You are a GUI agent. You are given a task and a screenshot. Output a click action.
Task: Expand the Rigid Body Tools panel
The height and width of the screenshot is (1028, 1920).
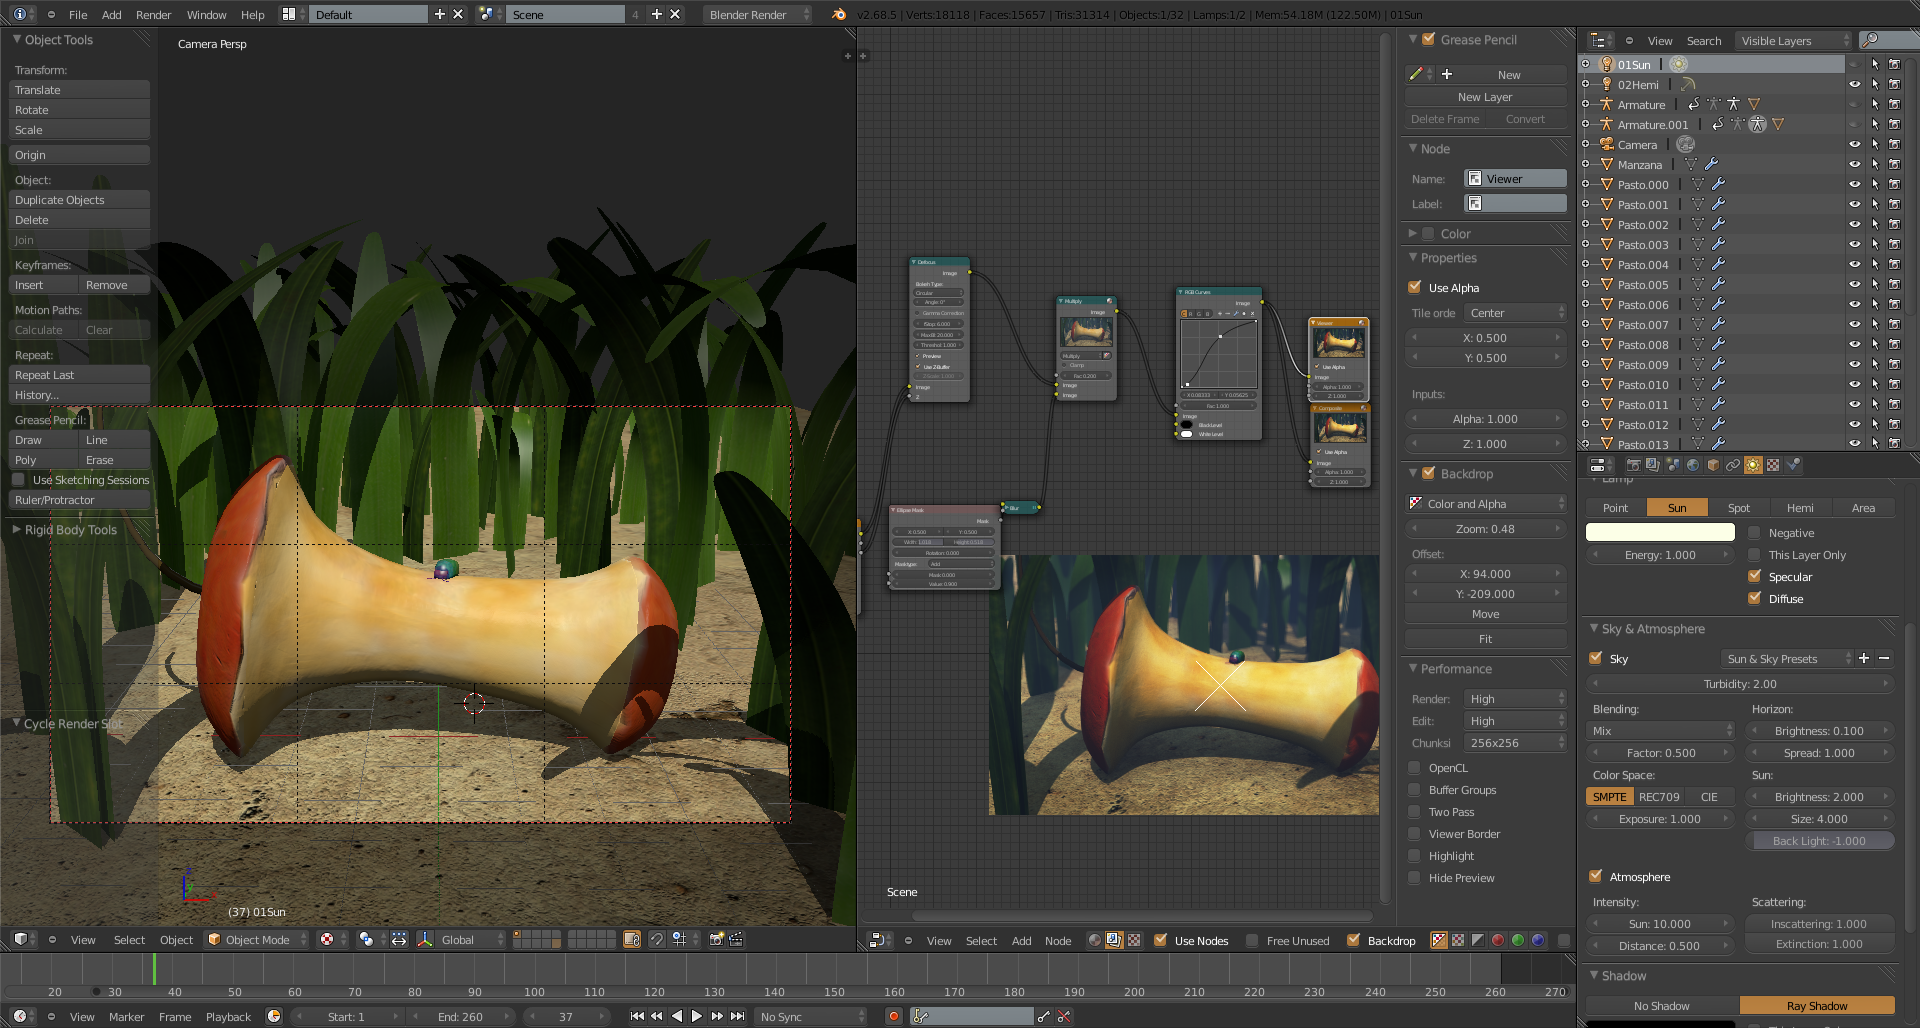coord(70,530)
